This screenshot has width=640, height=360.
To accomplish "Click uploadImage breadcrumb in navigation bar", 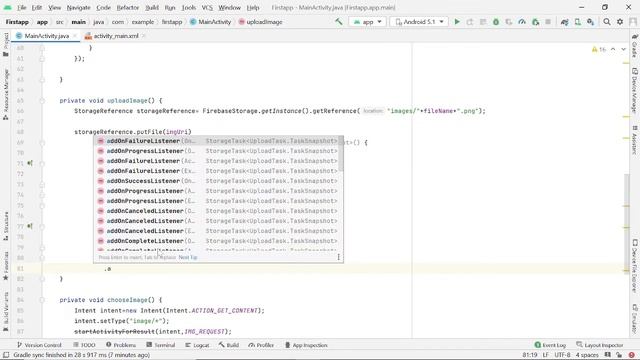I will tap(260, 22).
